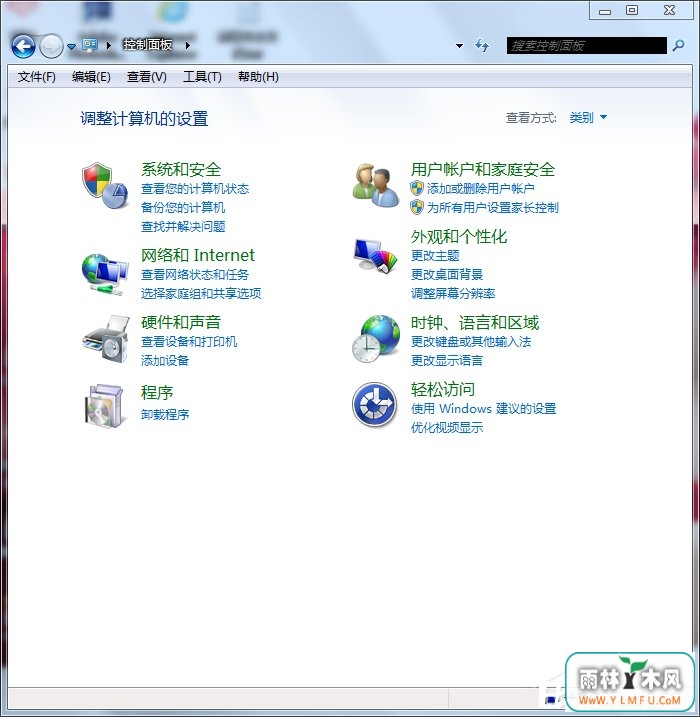Minimize the Control Panel window

pyautogui.click(x=605, y=11)
